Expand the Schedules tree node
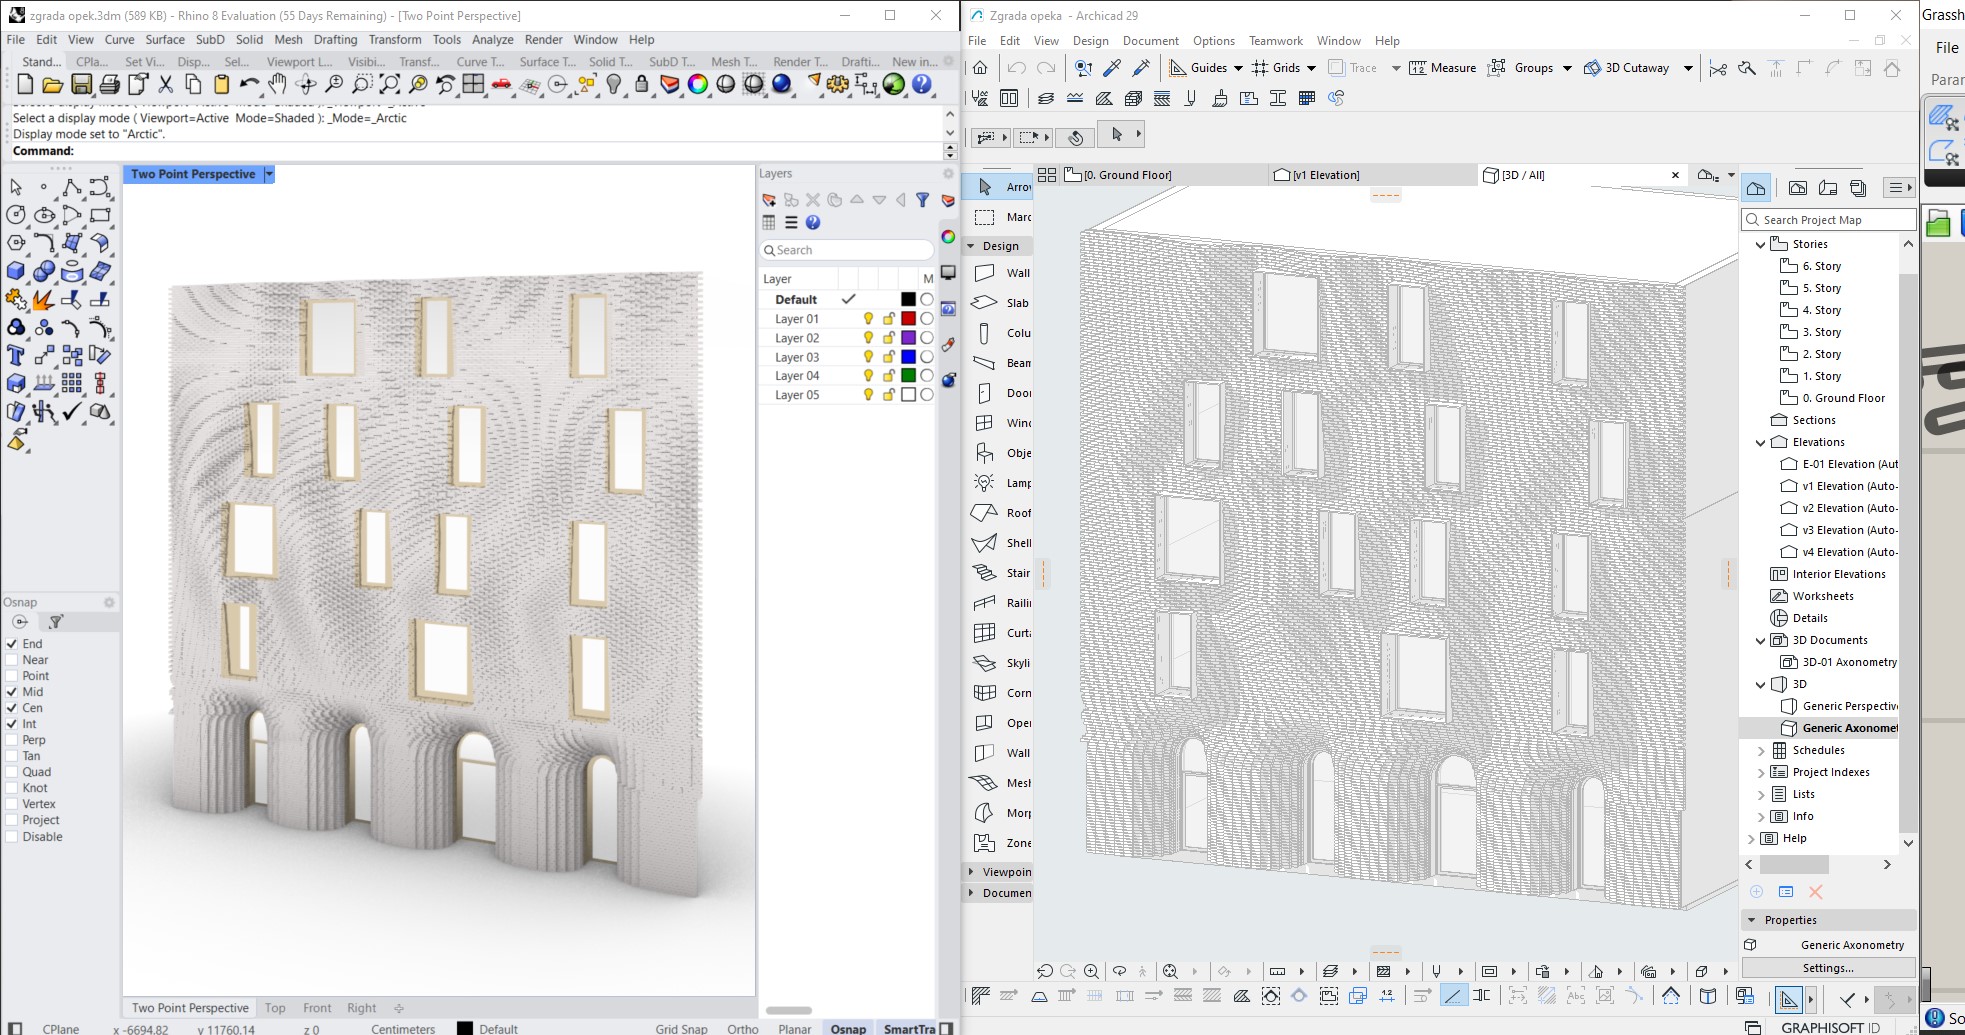This screenshot has width=1965, height=1035. click(x=1761, y=750)
